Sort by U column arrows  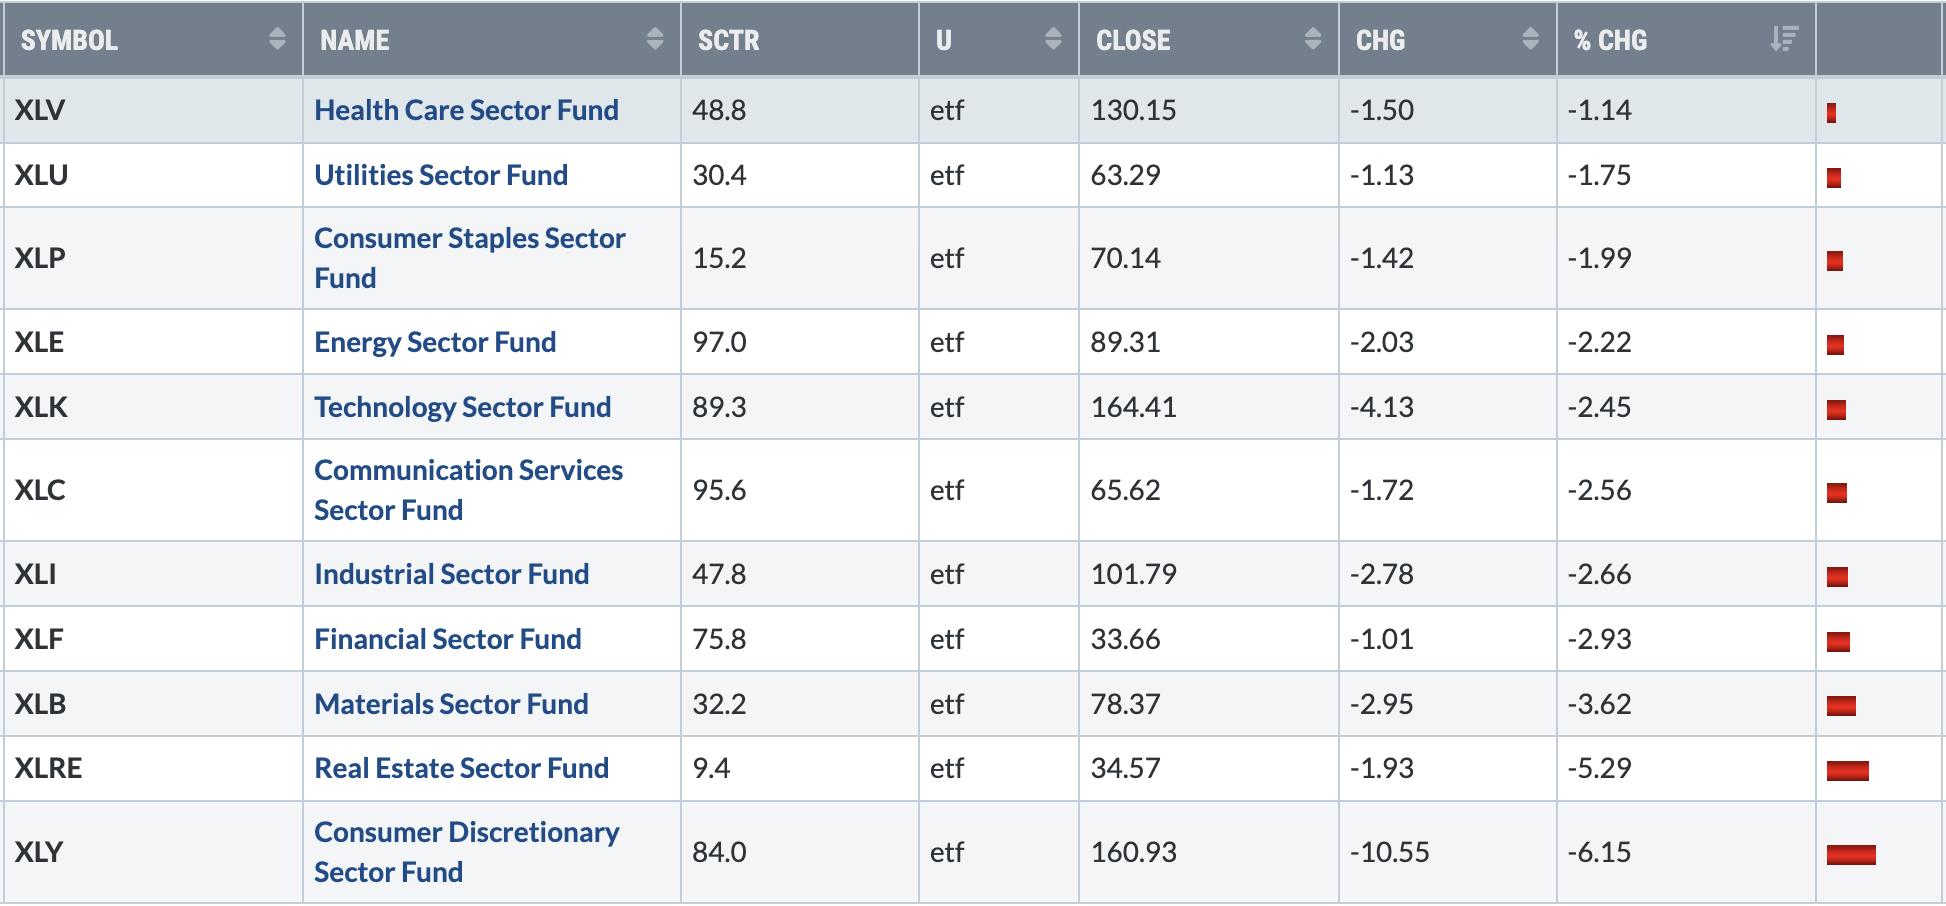pyautogui.click(x=1053, y=39)
